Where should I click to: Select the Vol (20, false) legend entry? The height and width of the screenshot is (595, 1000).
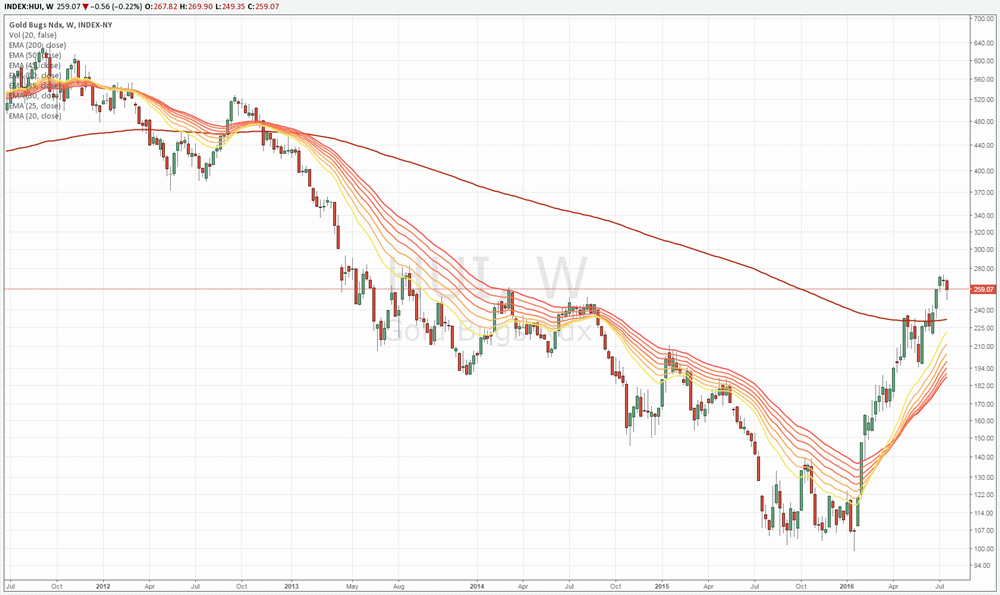click(x=35, y=35)
